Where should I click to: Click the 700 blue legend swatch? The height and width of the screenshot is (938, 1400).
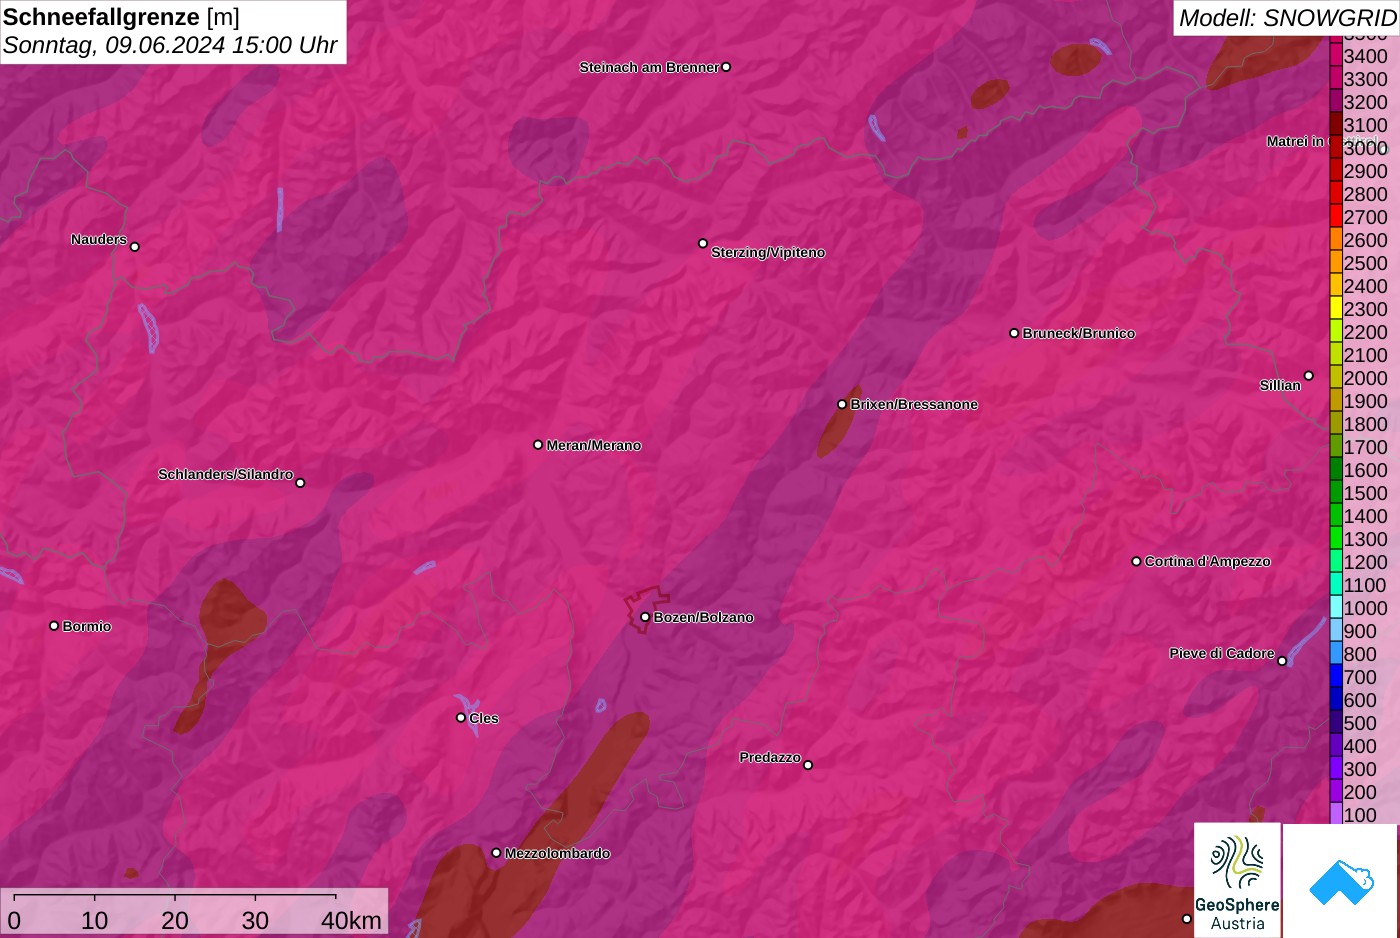(x=1335, y=677)
